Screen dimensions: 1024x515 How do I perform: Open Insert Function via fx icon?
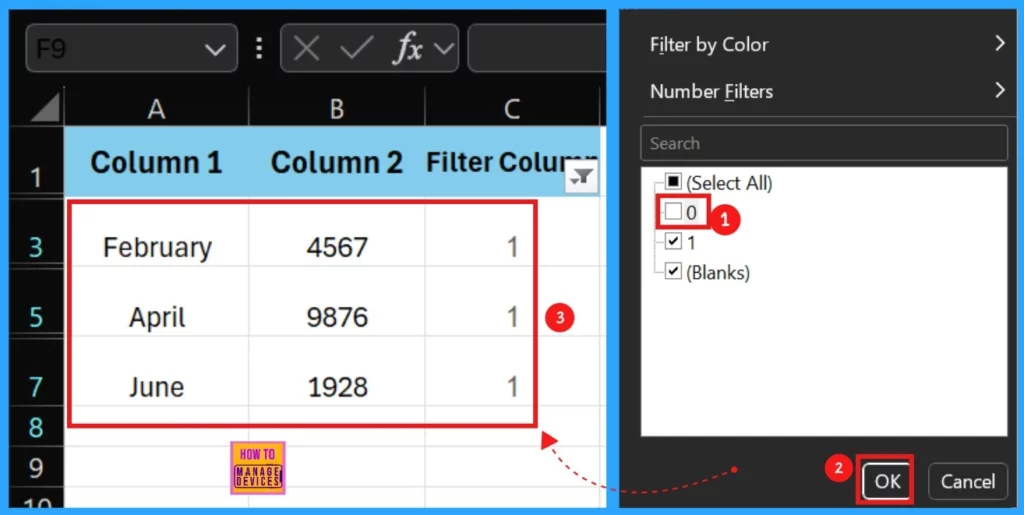(x=408, y=49)
